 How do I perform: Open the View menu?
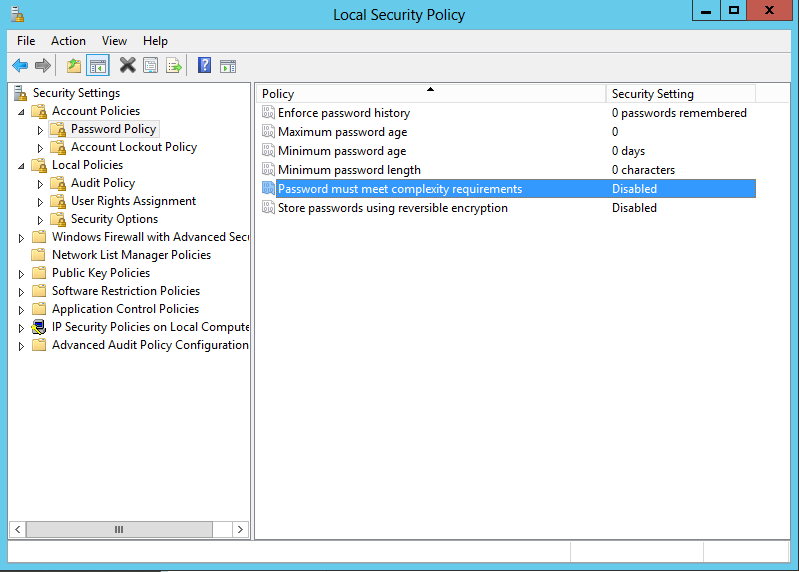click(114, 41)
